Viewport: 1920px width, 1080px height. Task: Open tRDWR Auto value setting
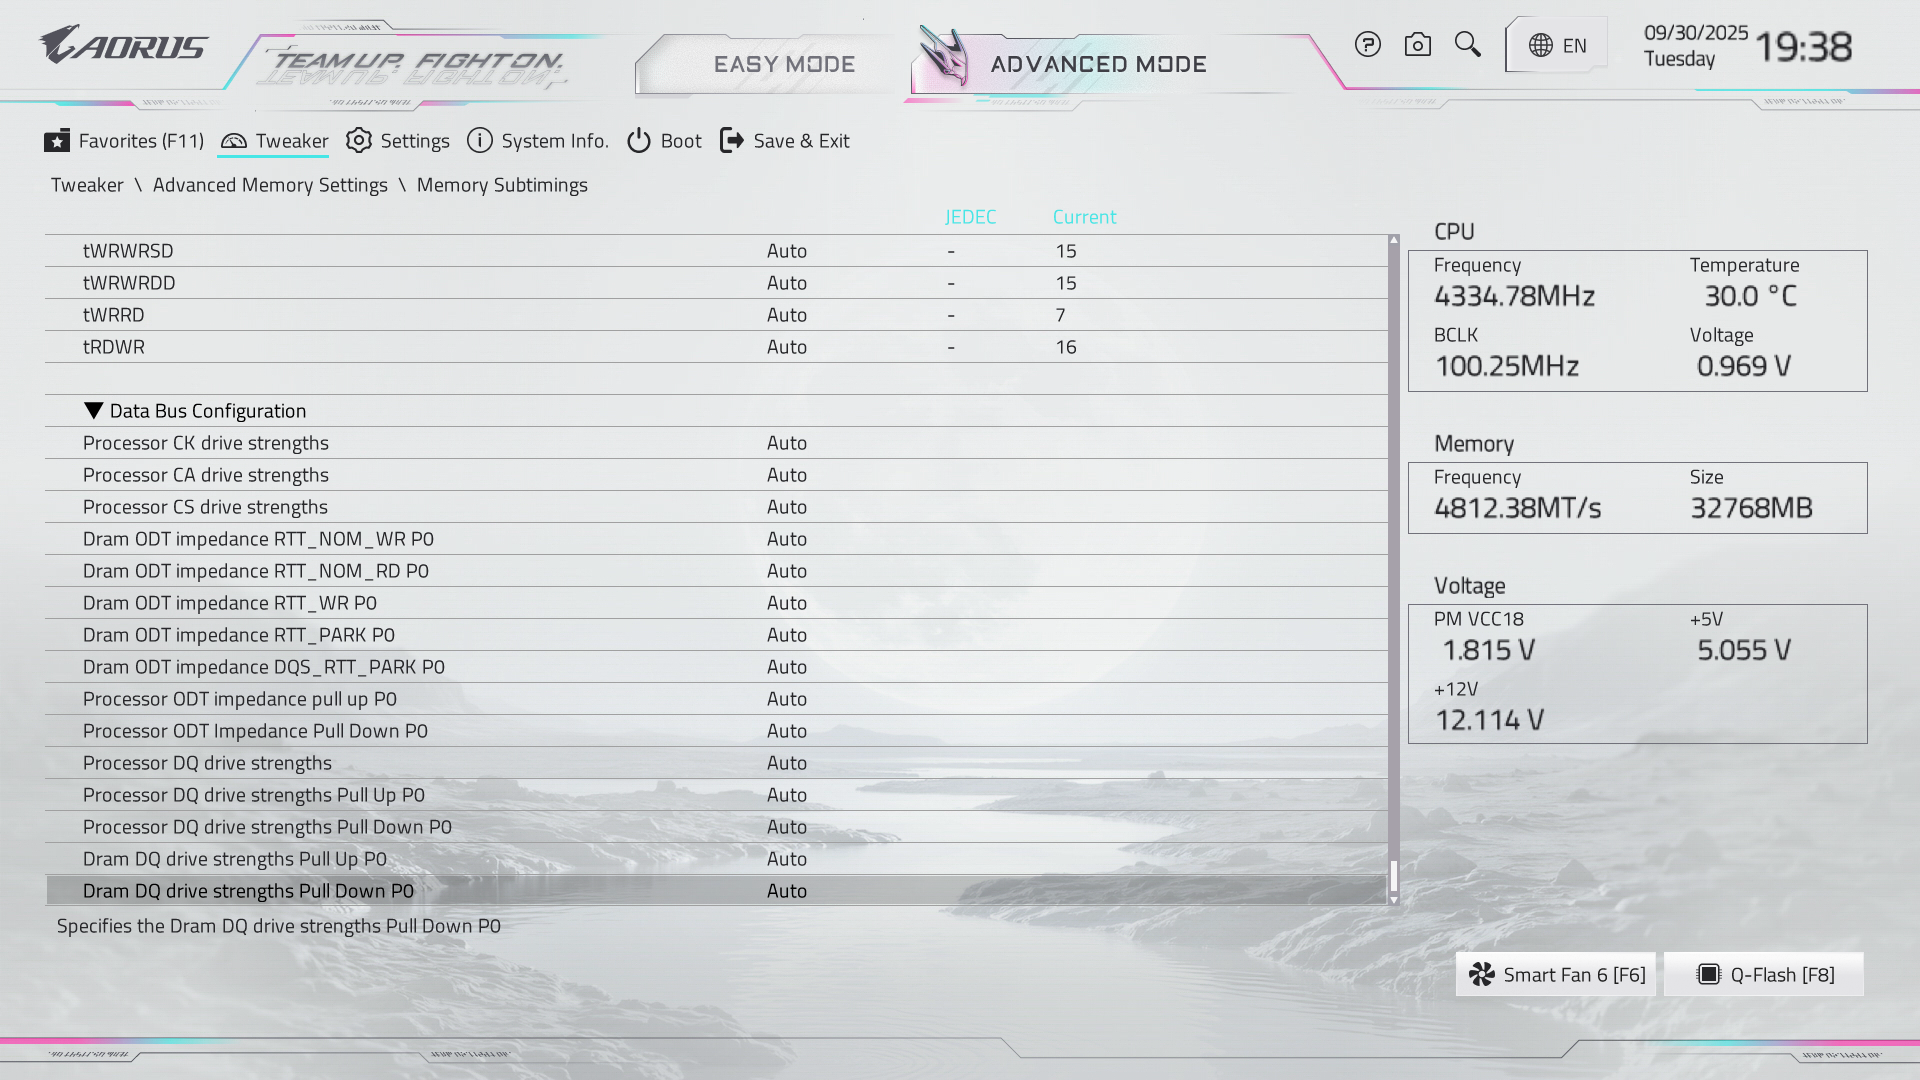786,347
